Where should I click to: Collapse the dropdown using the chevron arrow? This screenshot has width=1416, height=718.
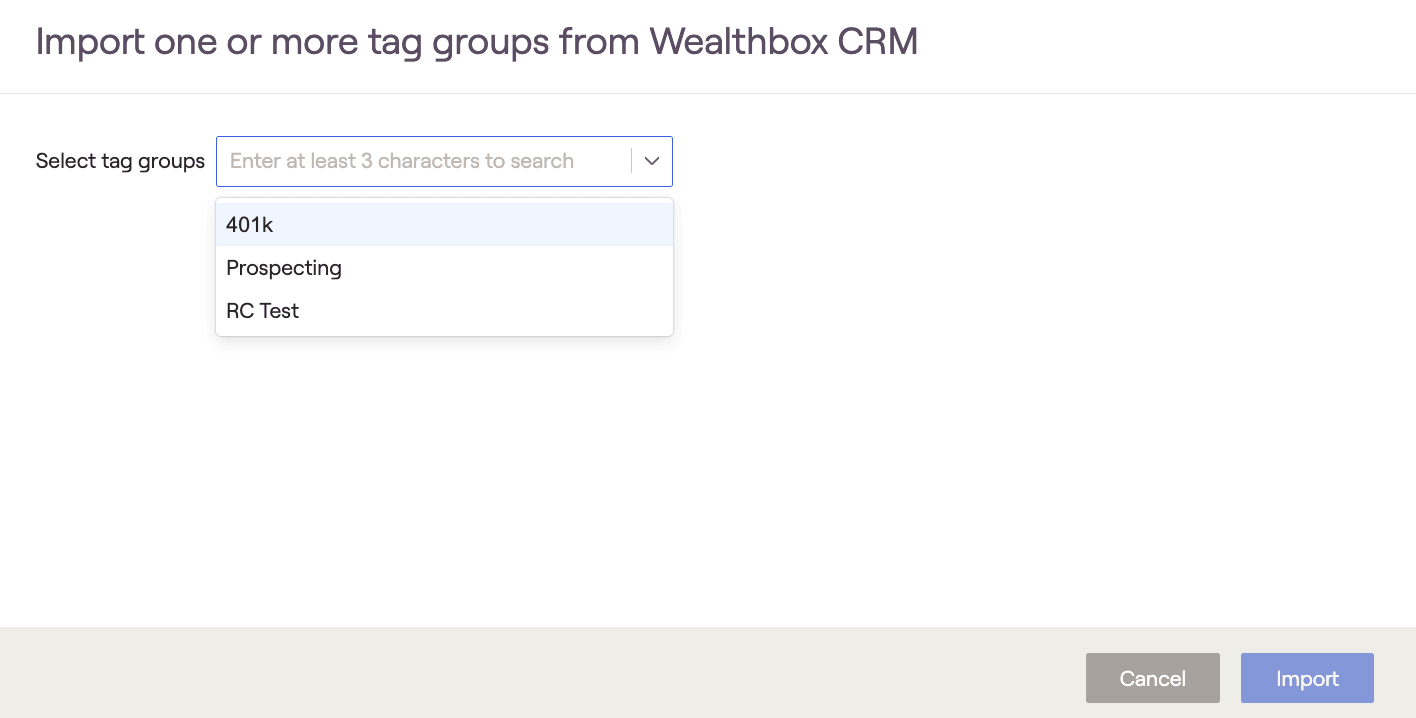[652, 161]
